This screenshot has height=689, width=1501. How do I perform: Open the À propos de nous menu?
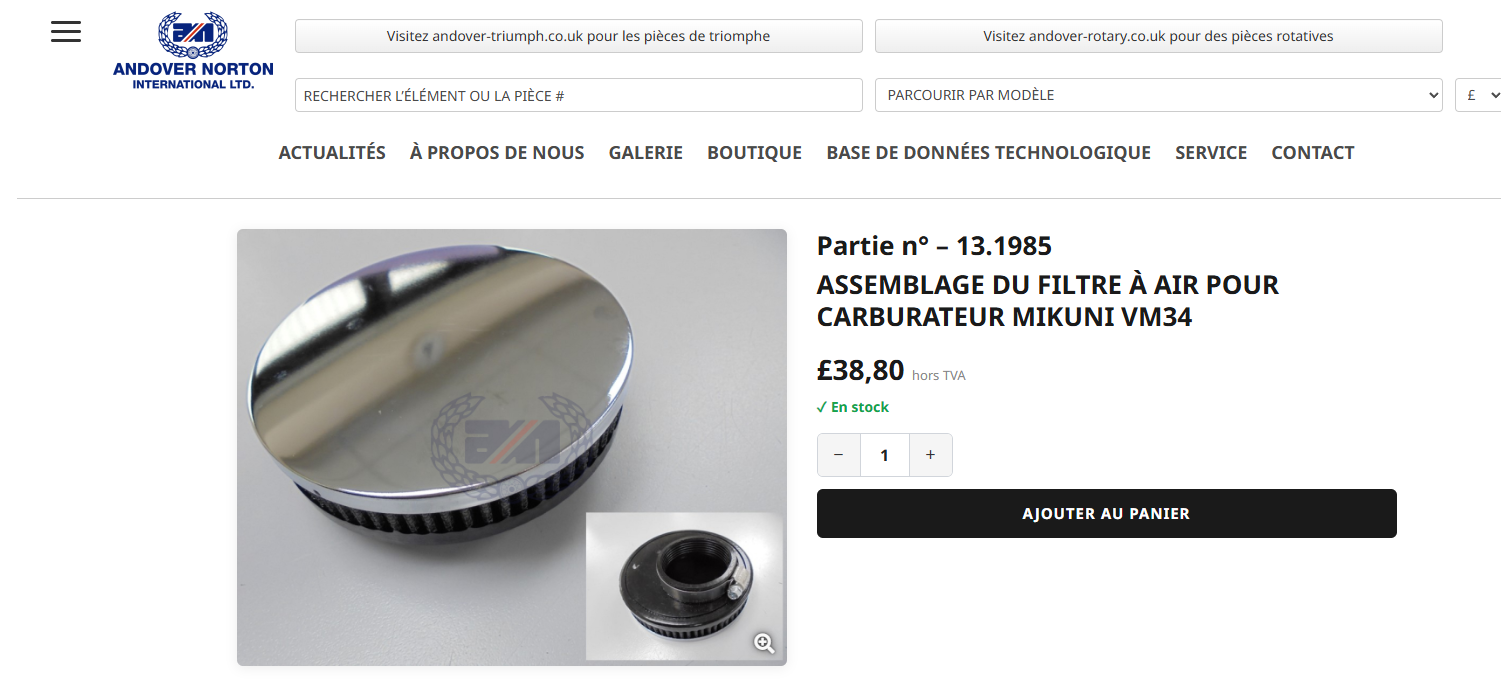pyautogui.click(x=497, y=153)
